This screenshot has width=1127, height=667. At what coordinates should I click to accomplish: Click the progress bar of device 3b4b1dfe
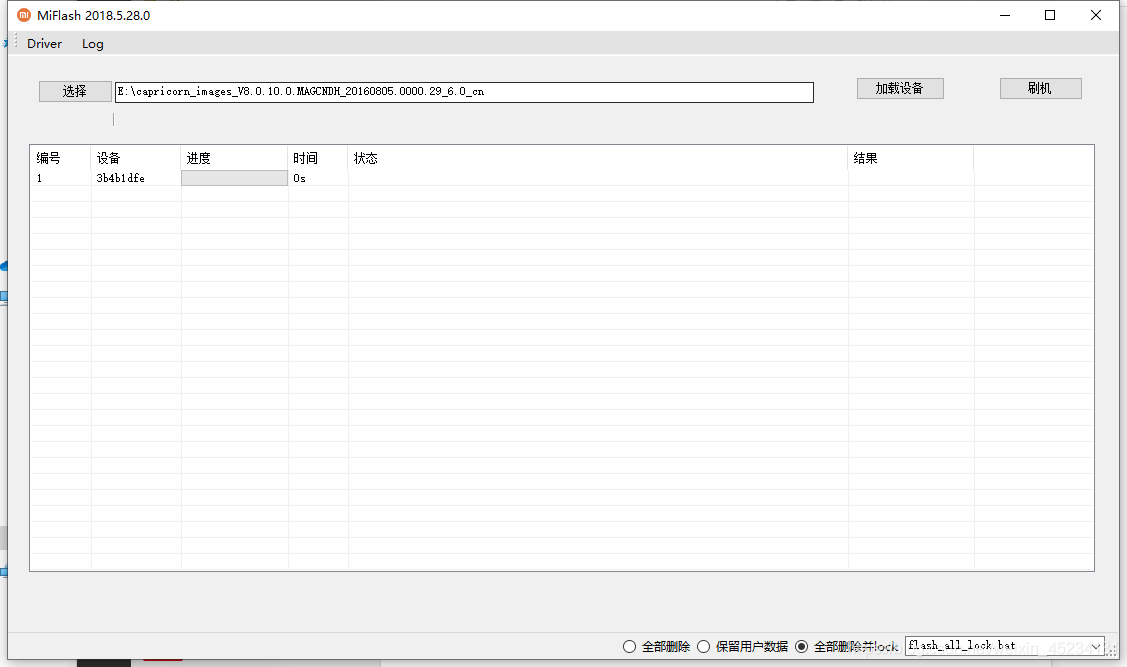(234, 178)
